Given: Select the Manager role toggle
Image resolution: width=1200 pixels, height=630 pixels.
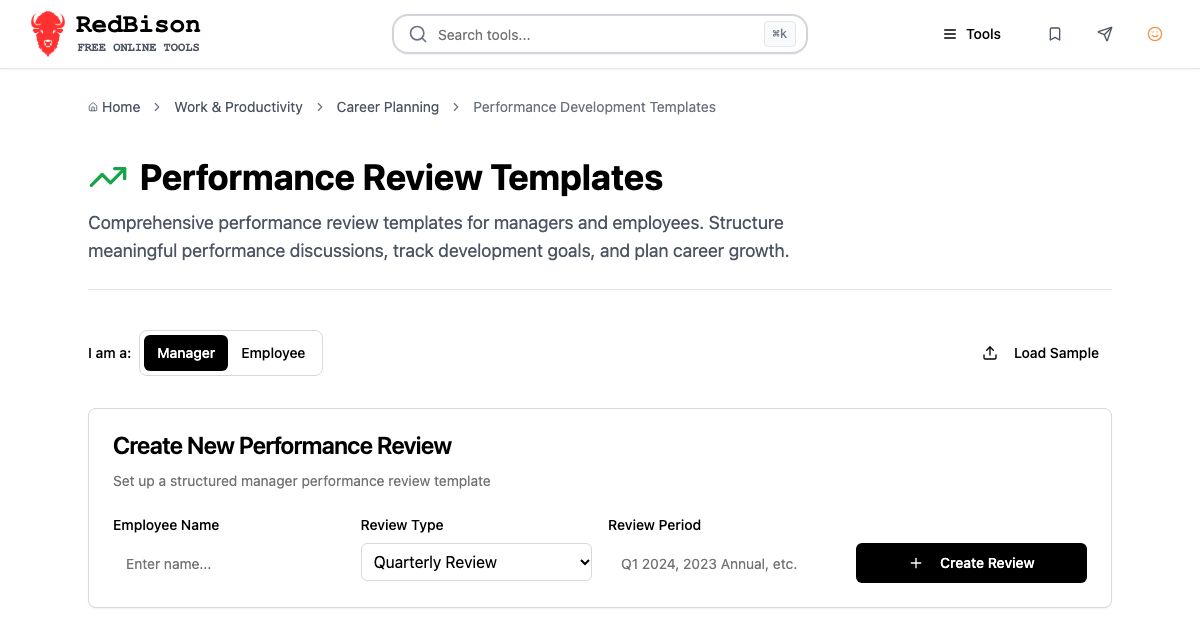Looking at the screenshot, I should [x=186, y=353].
